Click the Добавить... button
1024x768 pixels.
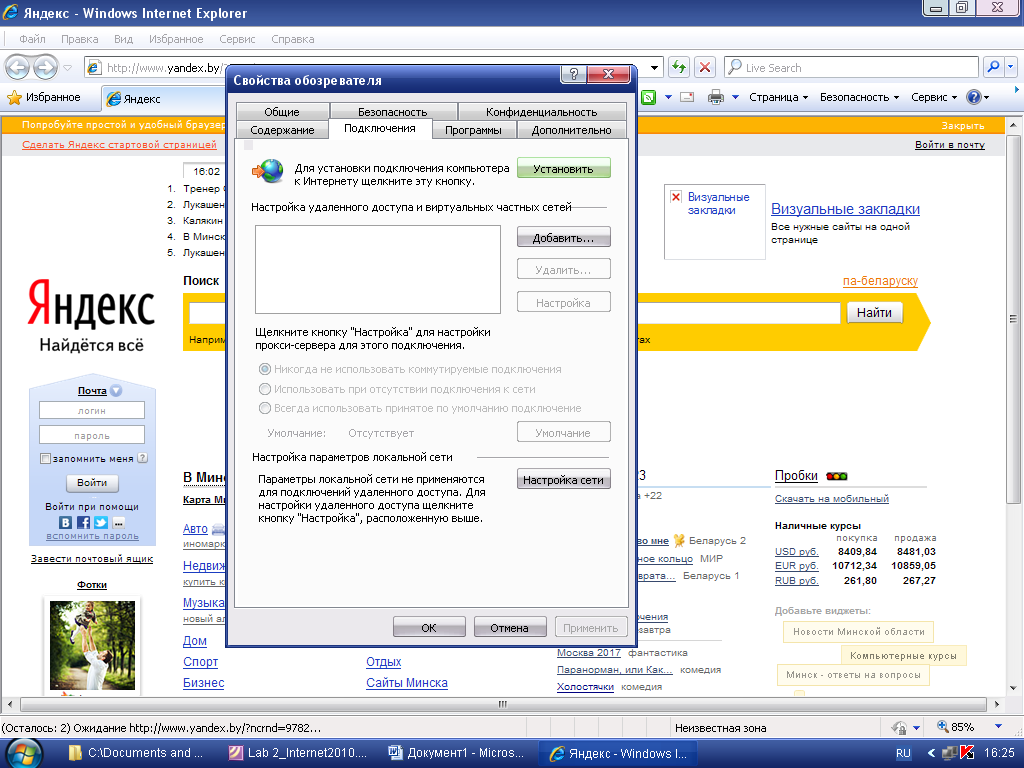[564, 238]
